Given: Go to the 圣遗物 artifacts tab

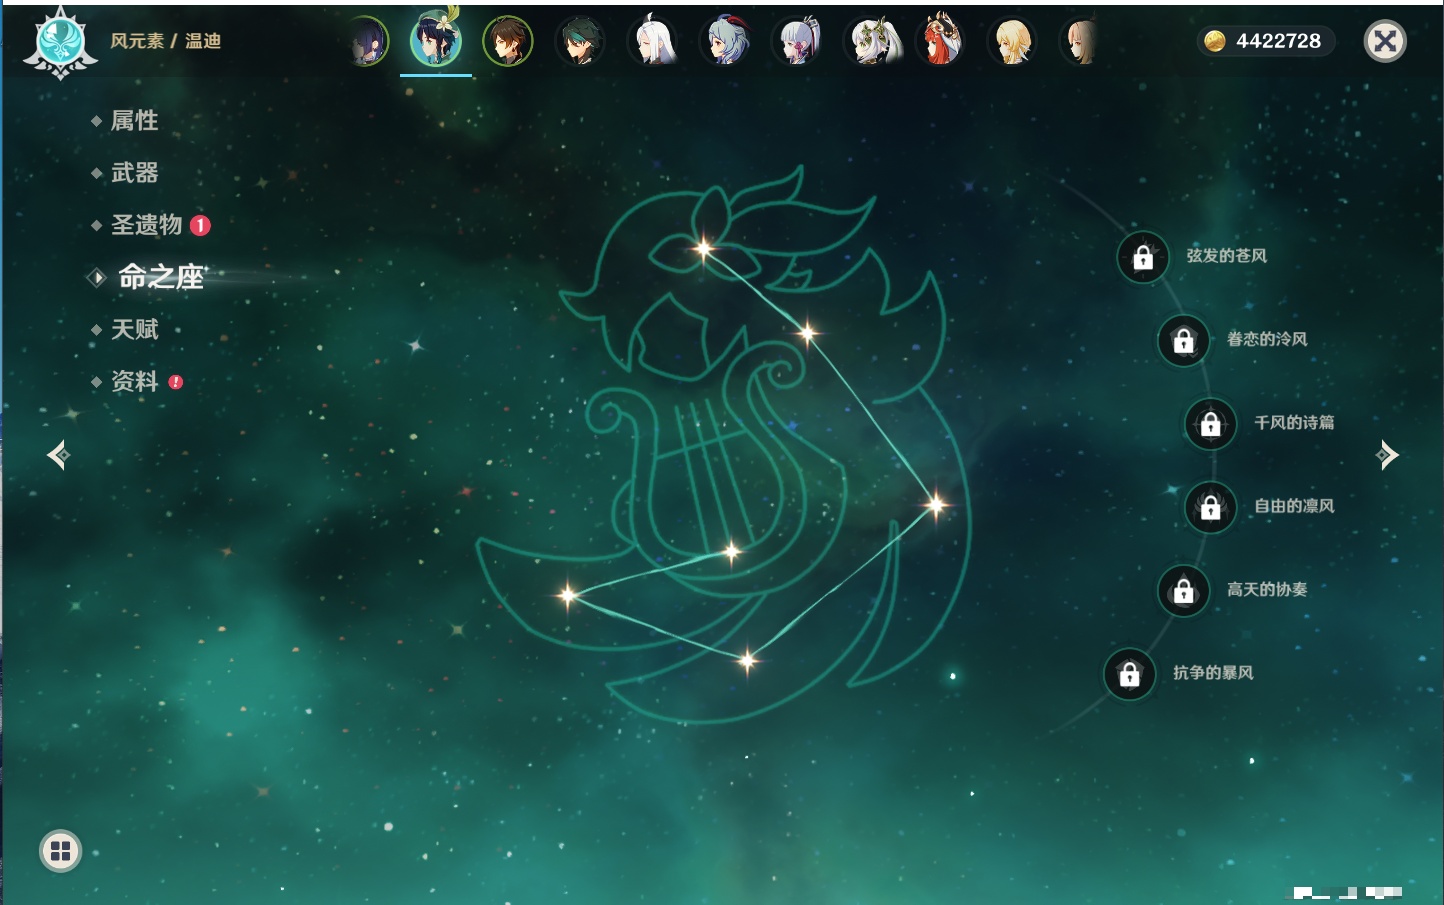Looking at the screenshot, I should tap(146, 225).
